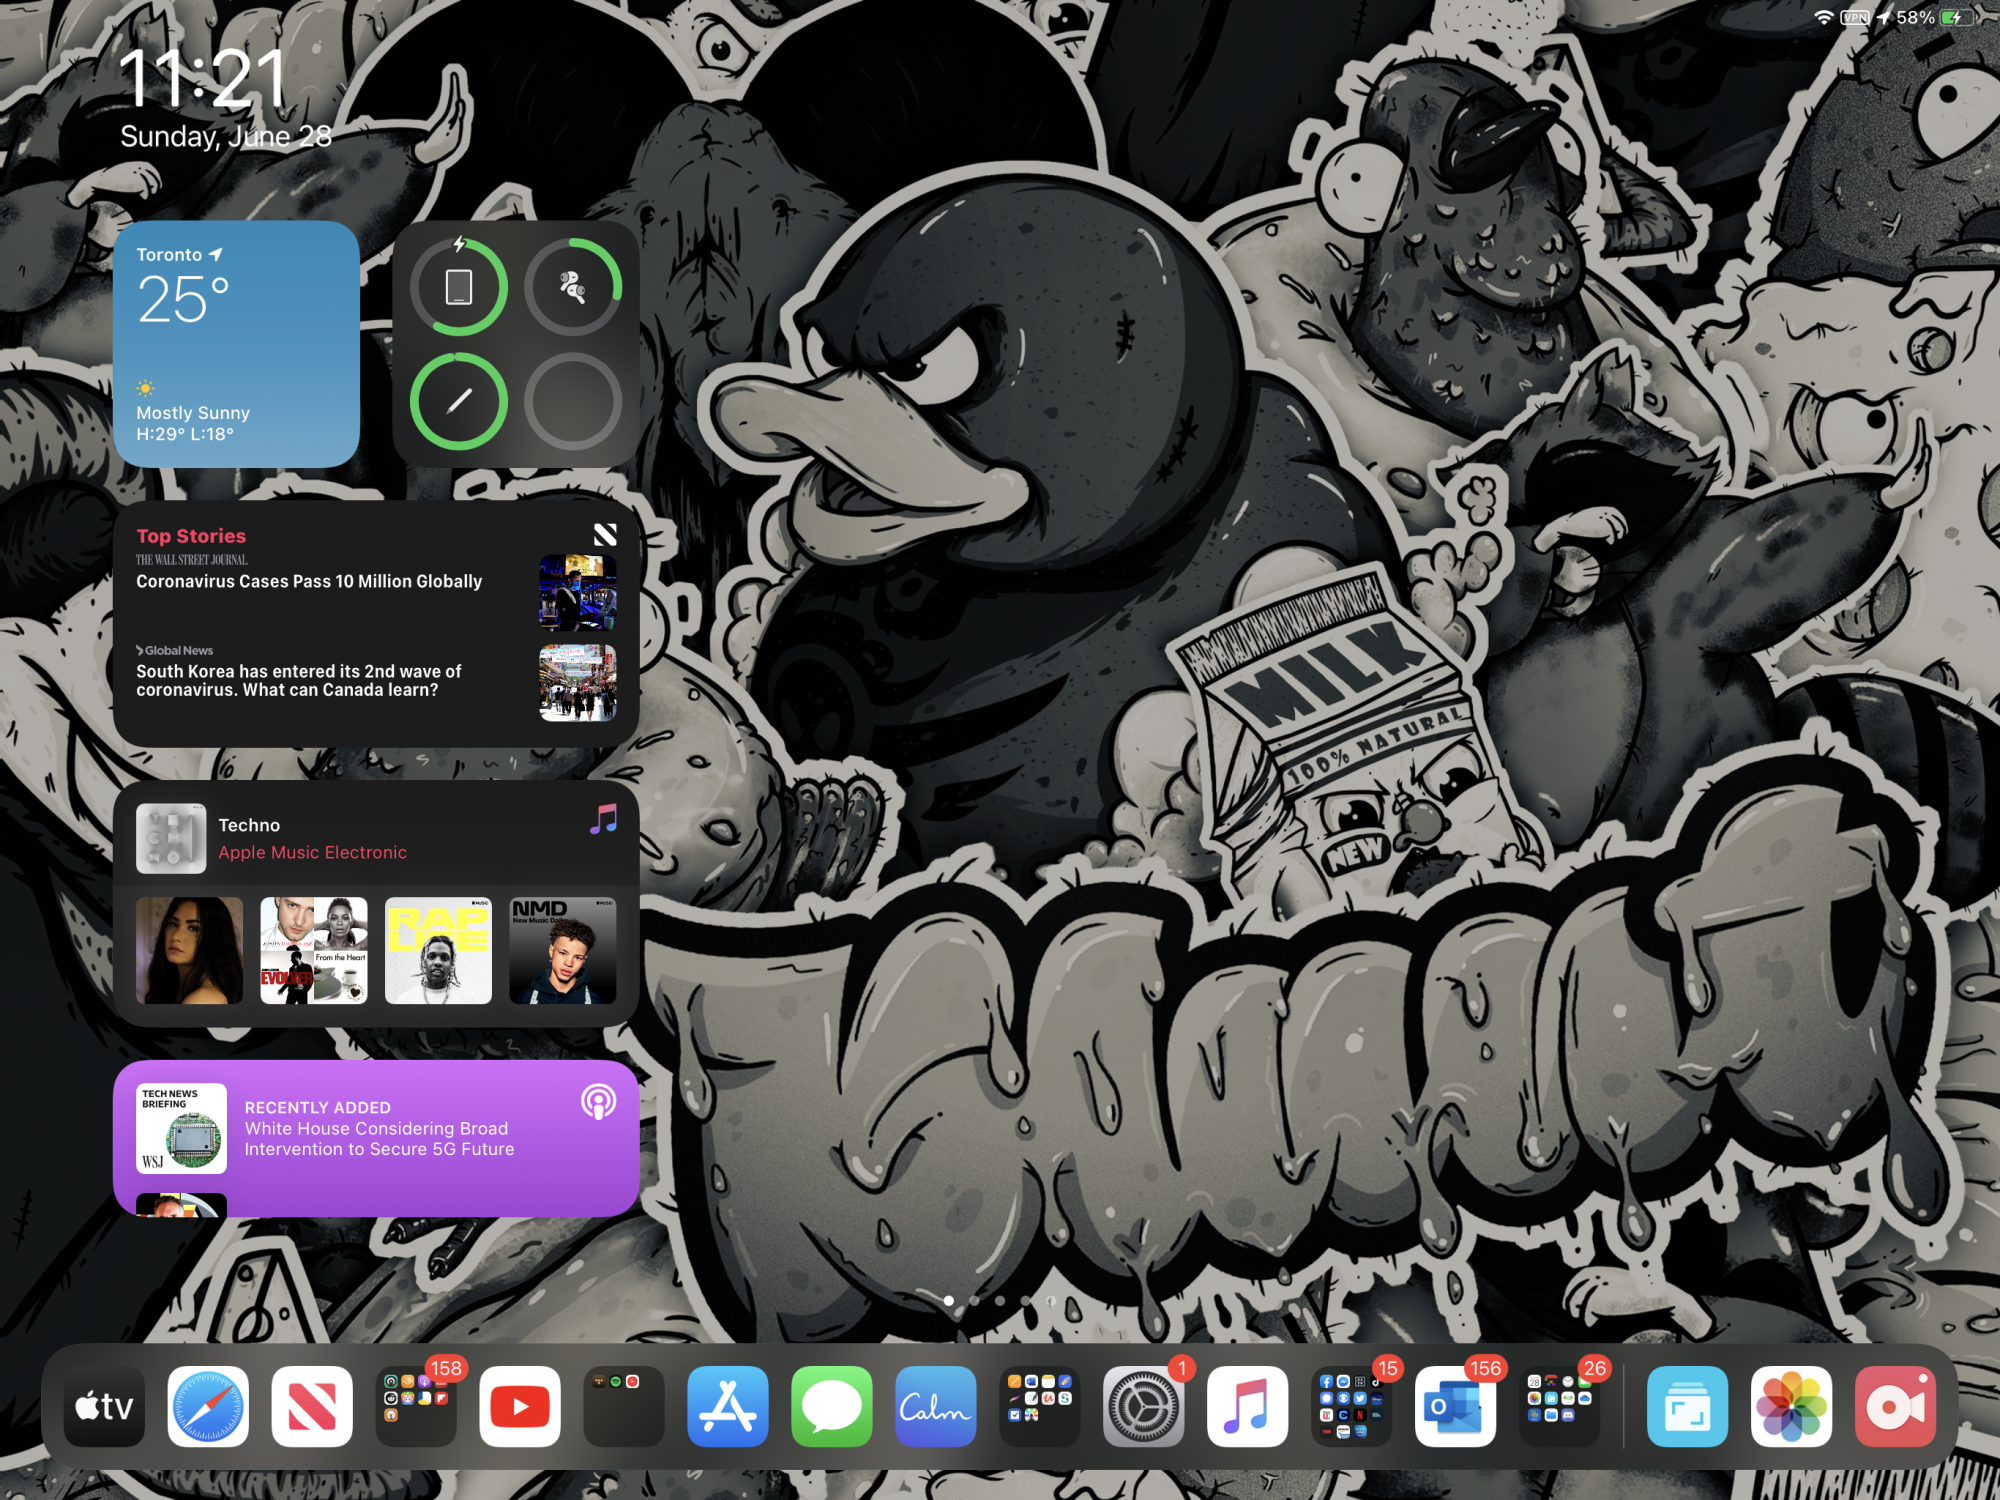Launch the Music app from dock
Image resolution: width=2000 pixels, height=1500 pixels.
[1248, 1406]
